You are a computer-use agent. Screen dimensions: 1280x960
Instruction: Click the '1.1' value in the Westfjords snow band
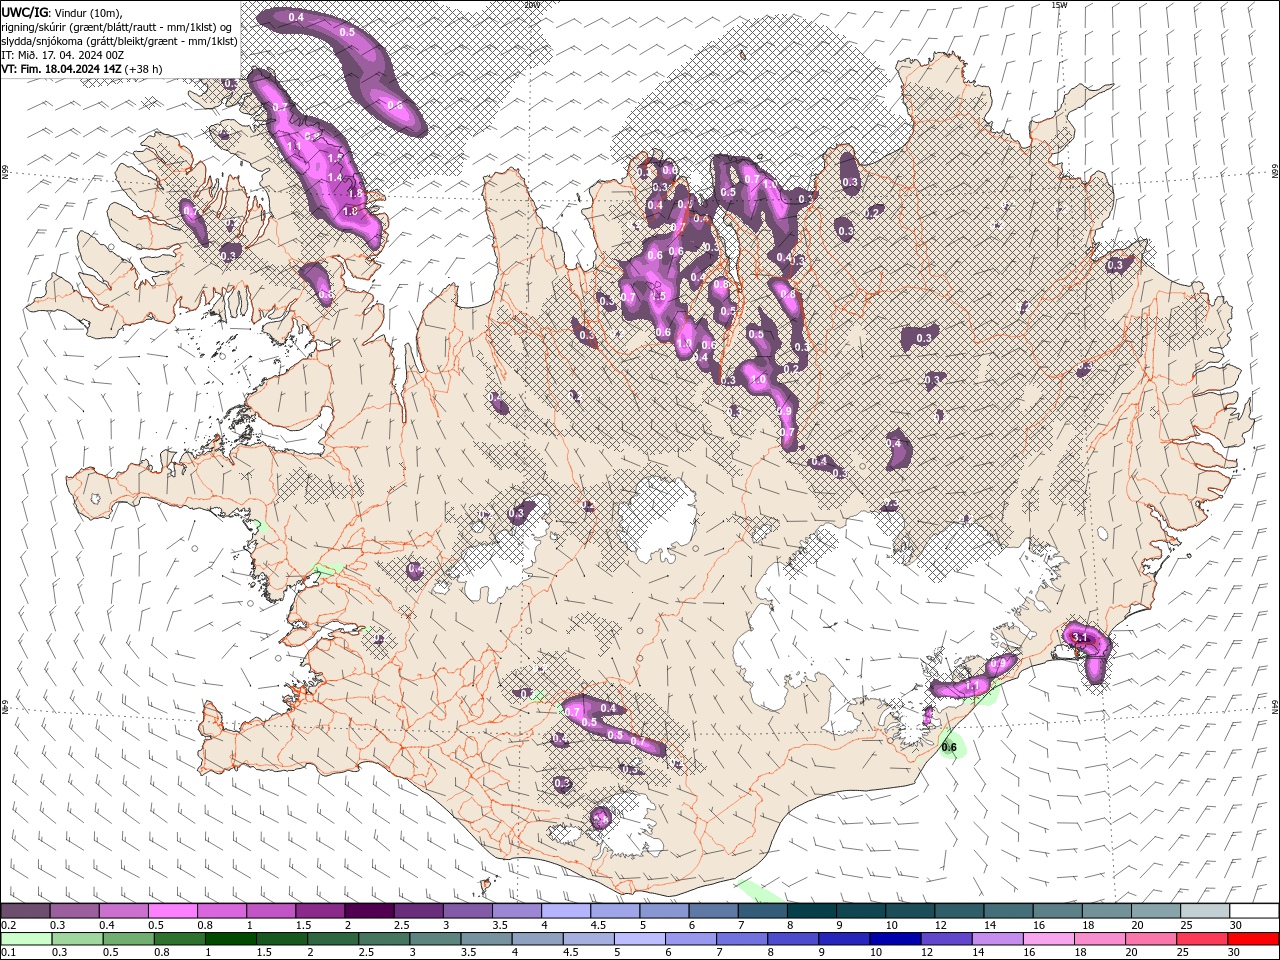pyautogui.click(x=294, y=146)
